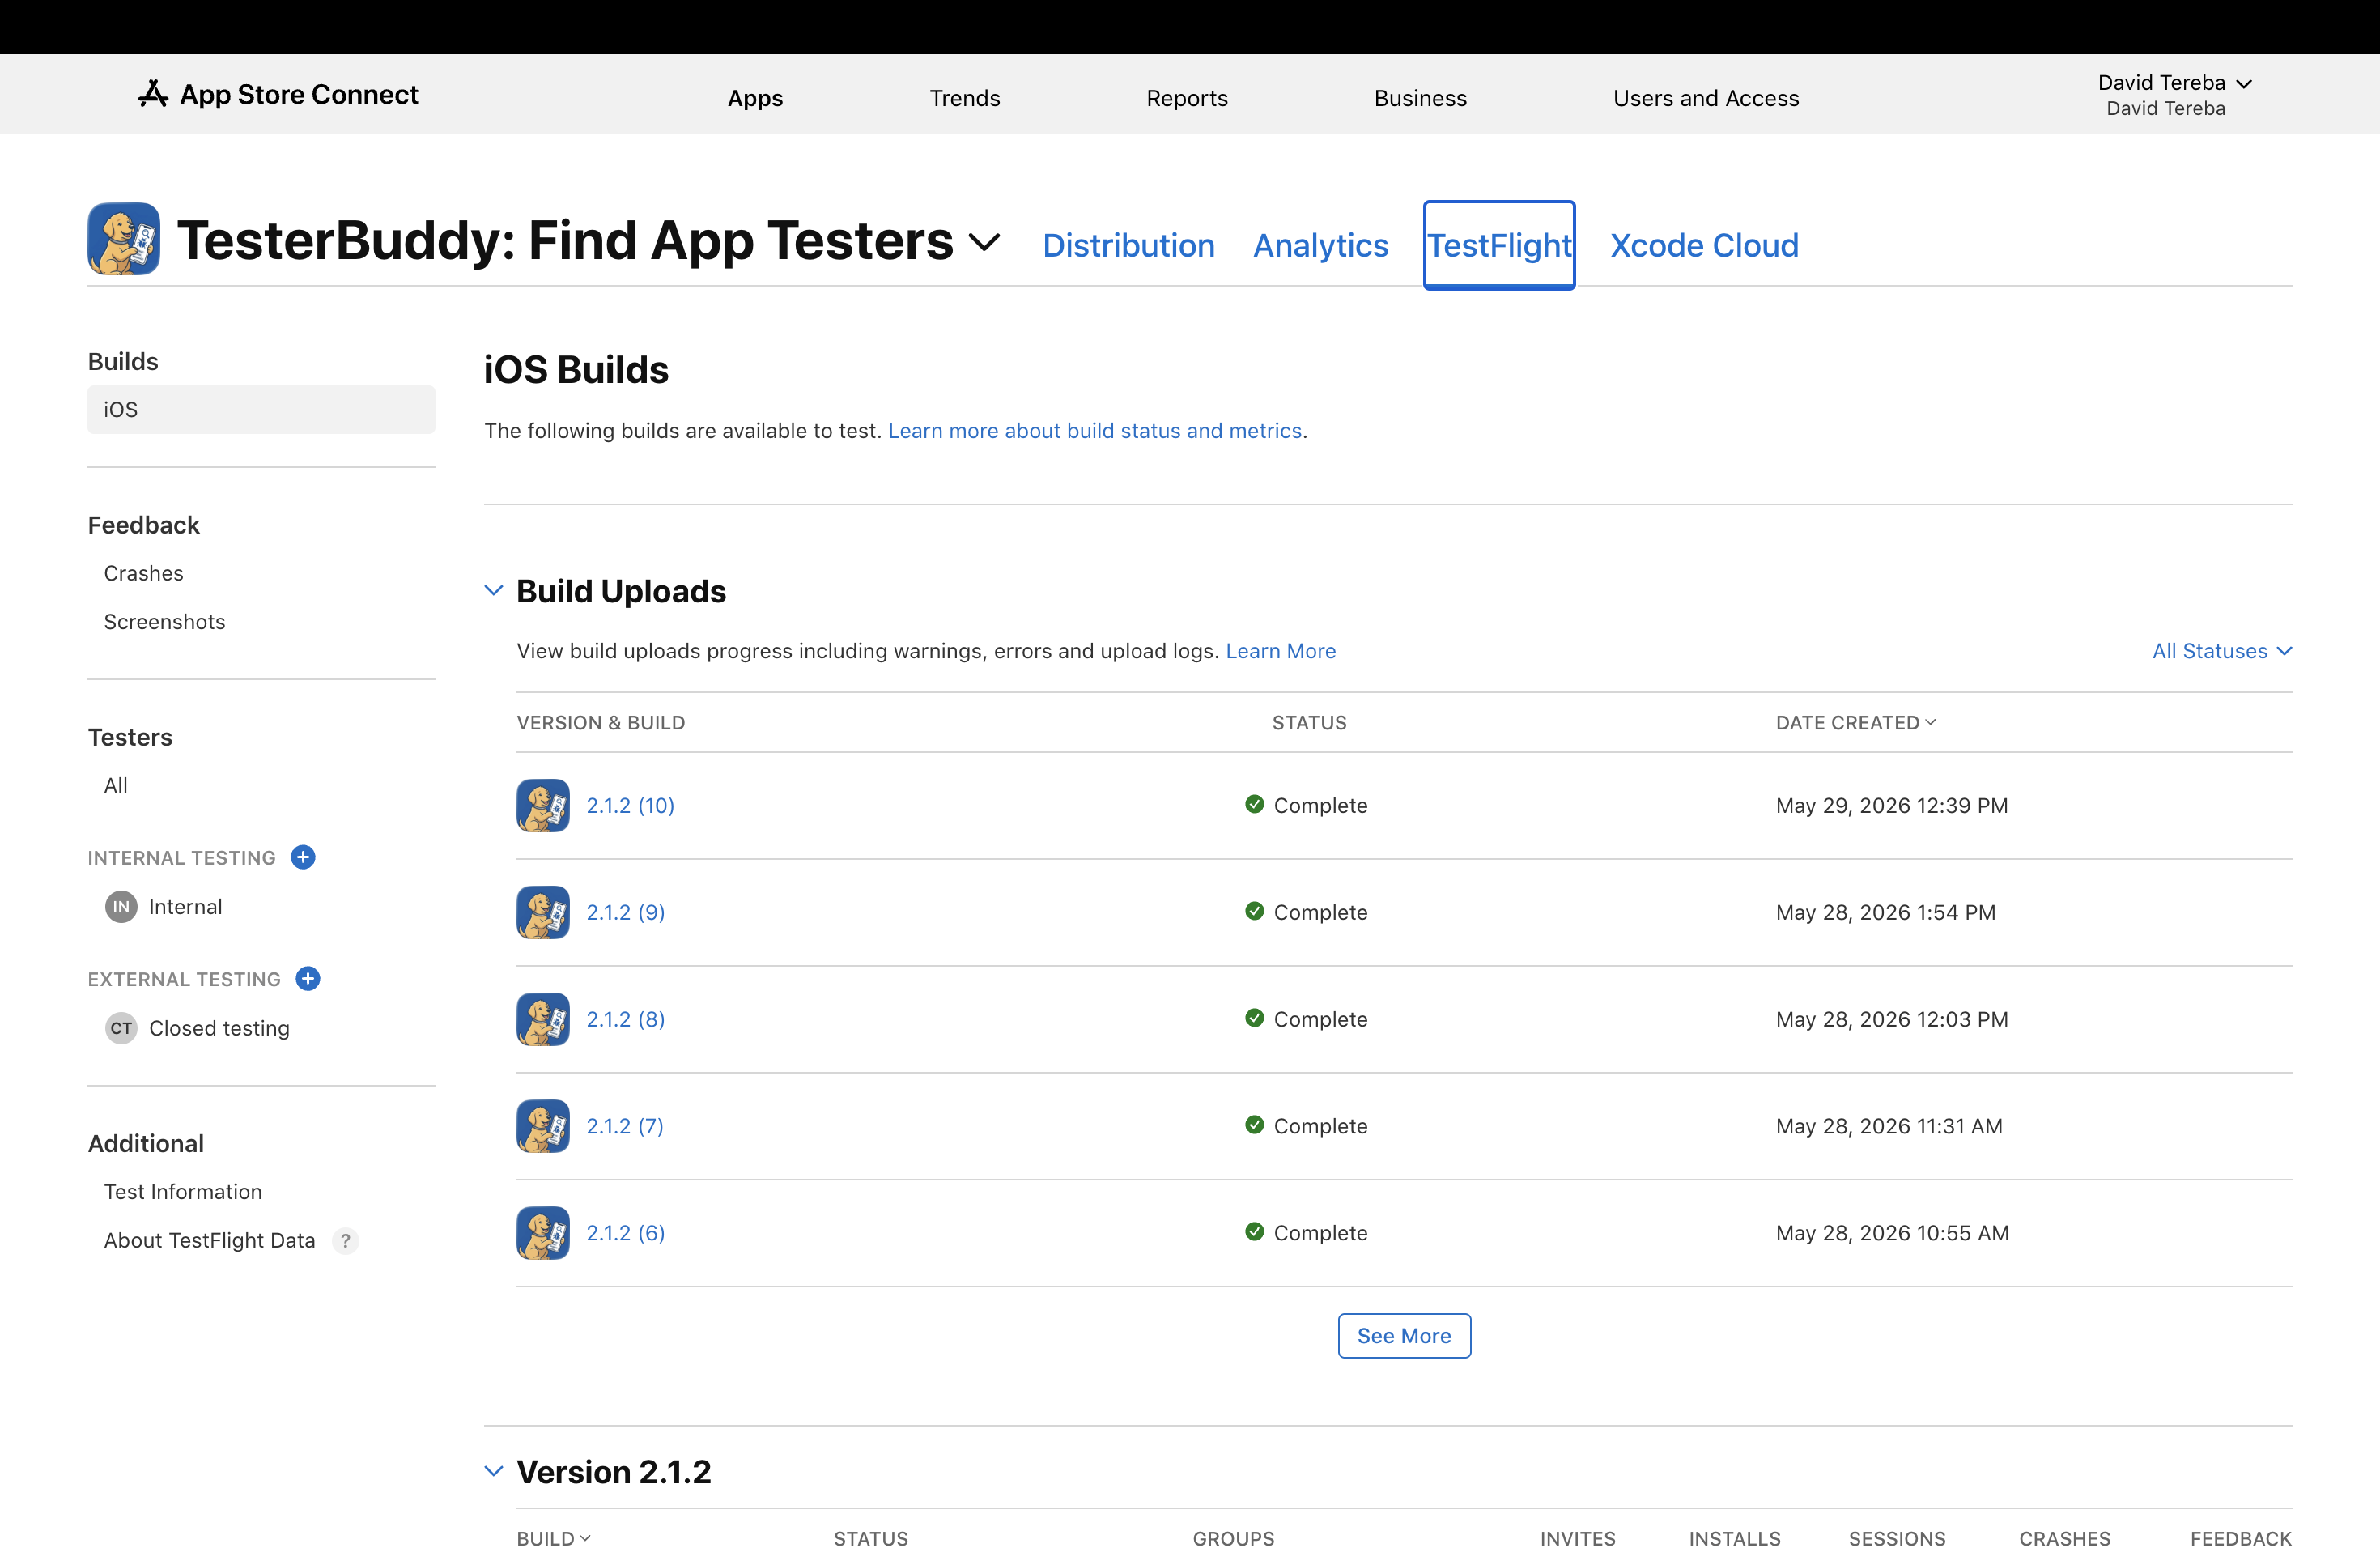The height and width of the screenshot is (1548, 2380).
Task: Open About TestFlight Data
Action: point(209,1241)
